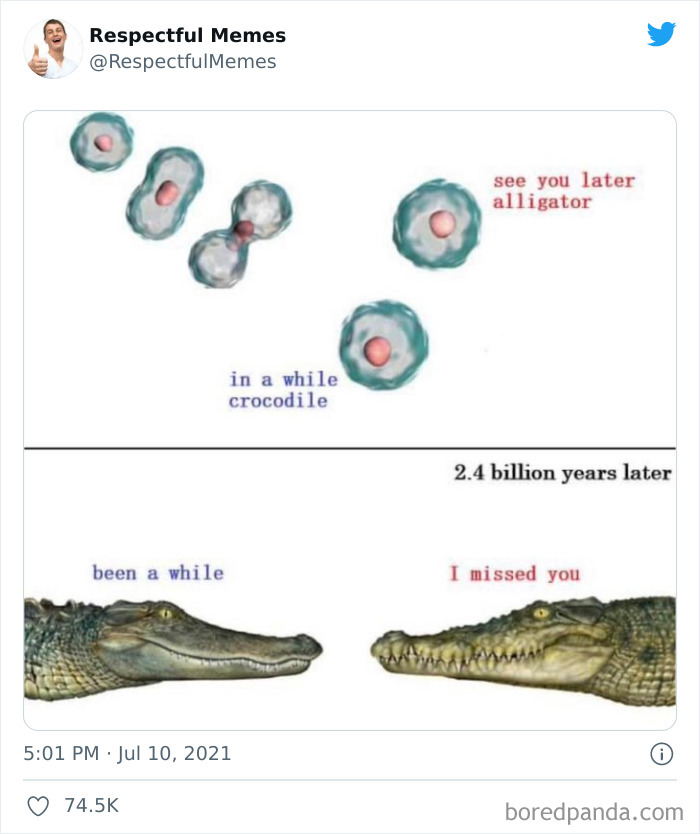Click the @RespectfulMemes handle
Viewport: 700px width, 834px height.
[182, 60]
